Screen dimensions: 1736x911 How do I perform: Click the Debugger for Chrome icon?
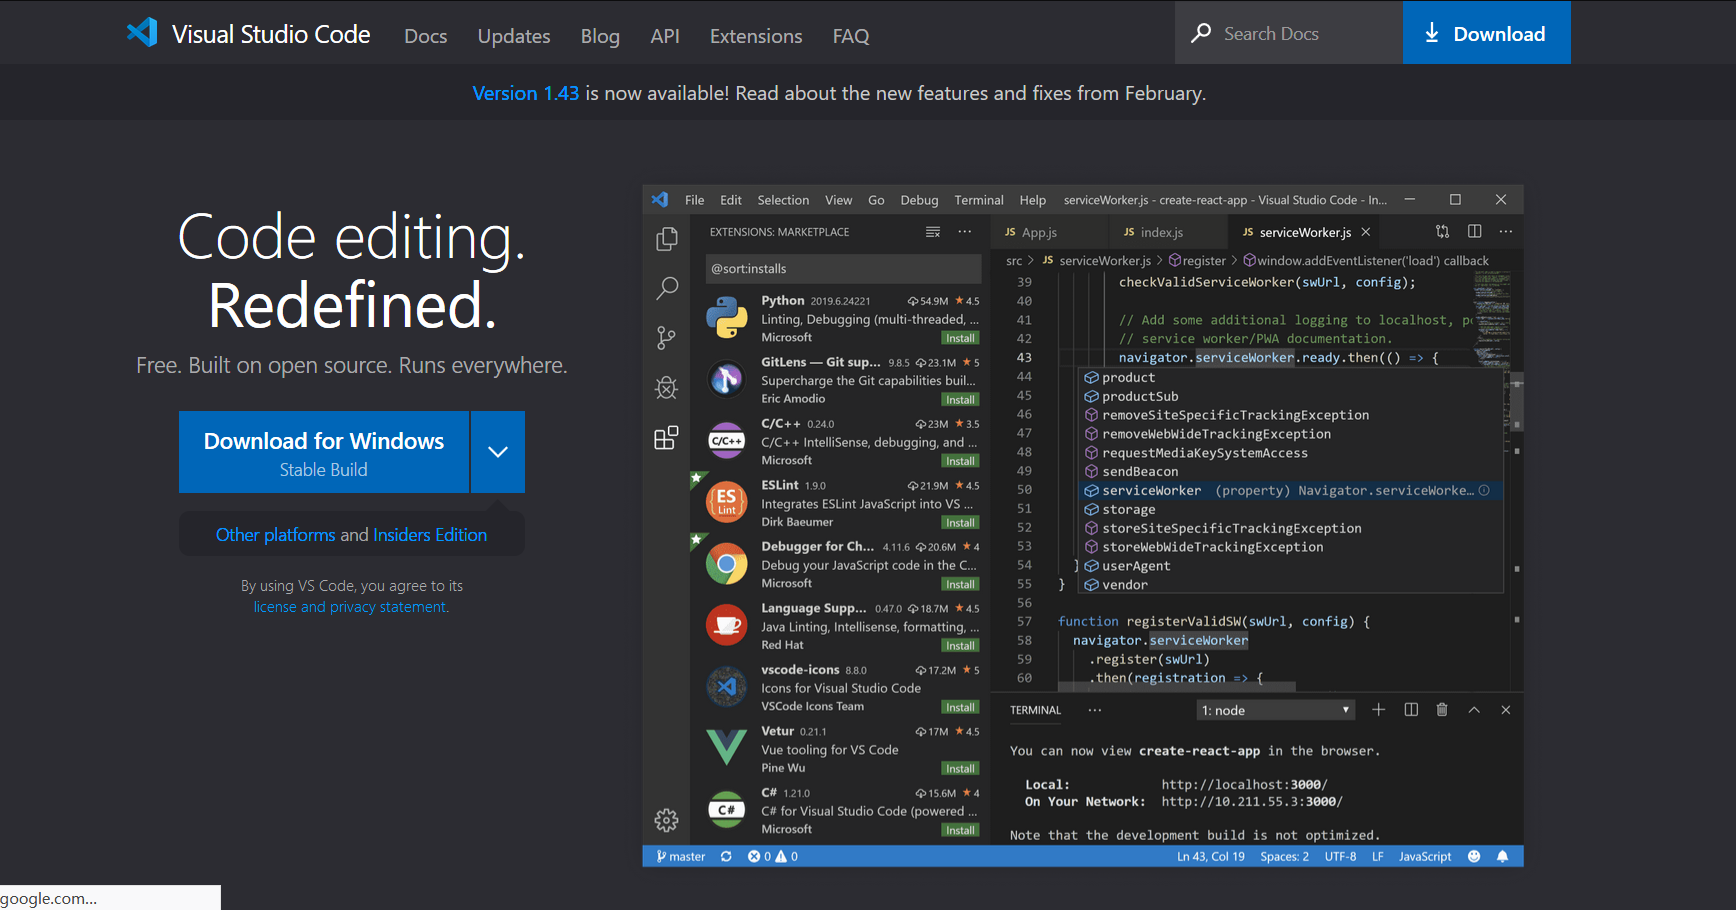727,564
